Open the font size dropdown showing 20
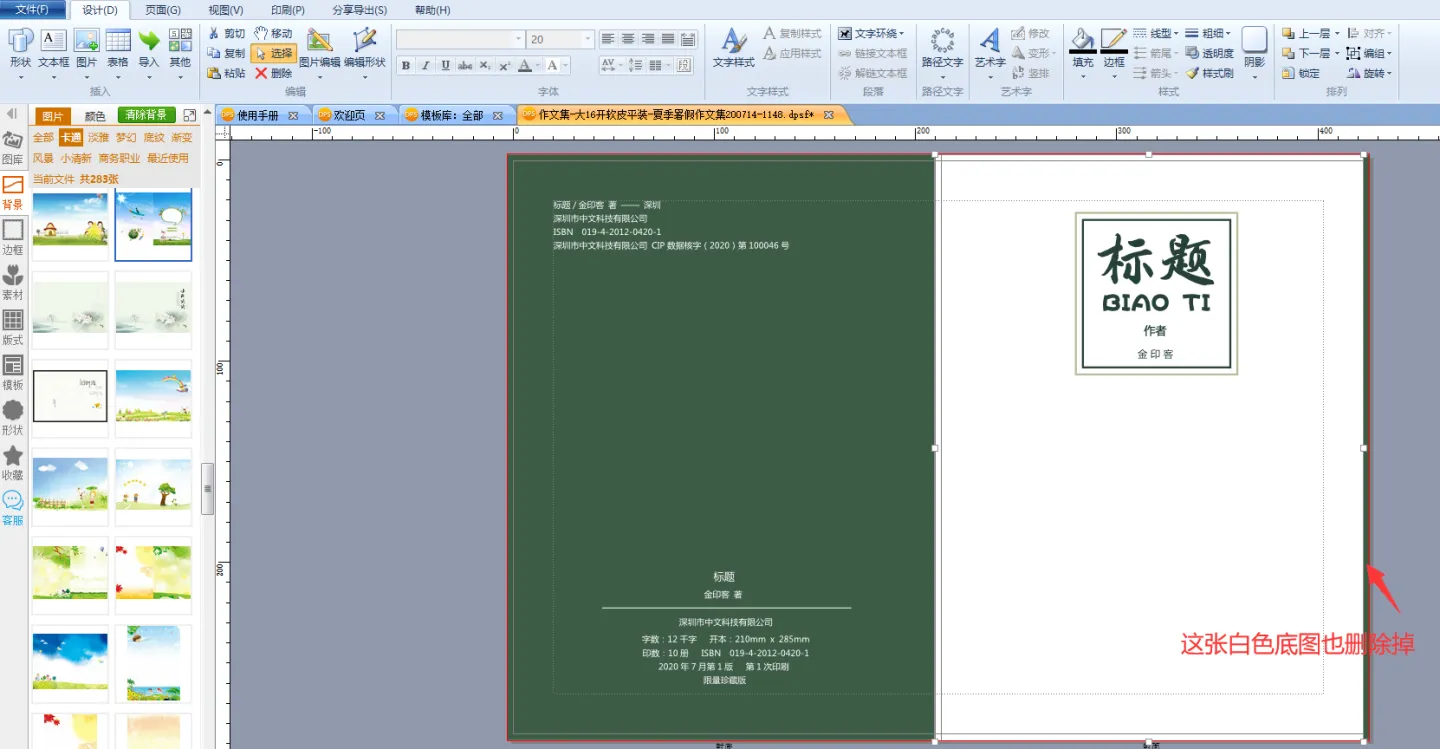This screenshot has height=749, width=1440. point(587,39)
